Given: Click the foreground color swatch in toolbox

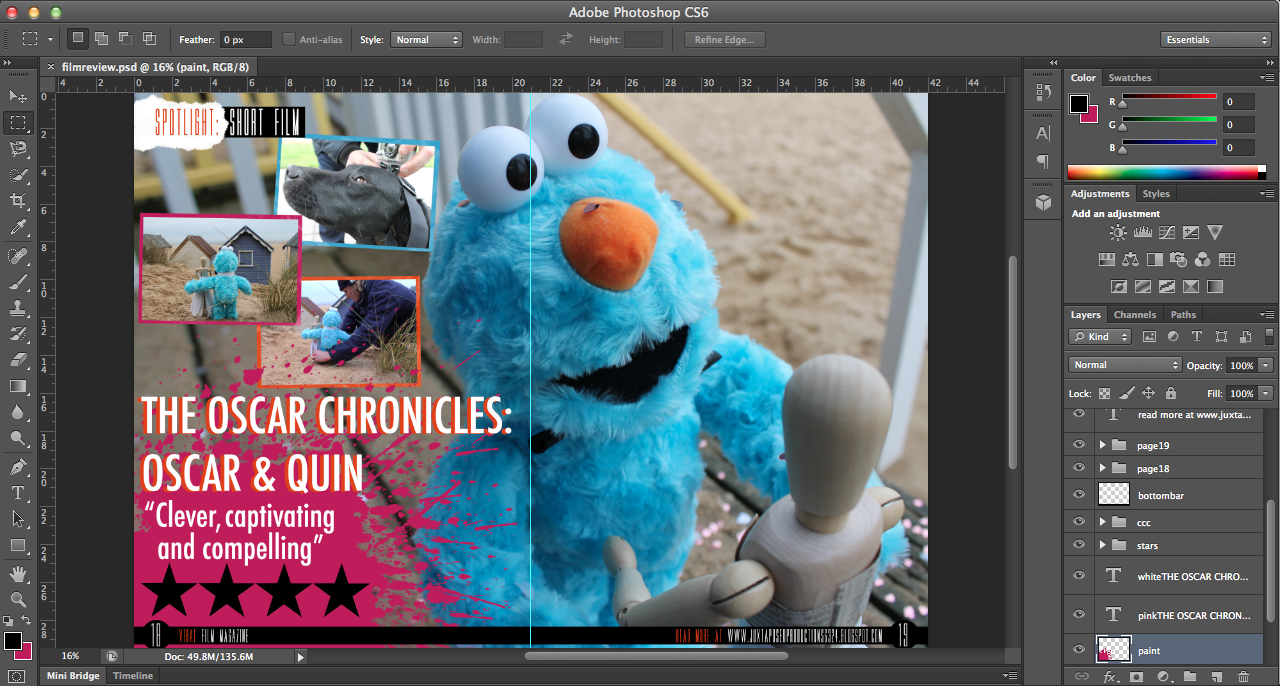Looking at the screenshot, I should [x=12, y=640].
